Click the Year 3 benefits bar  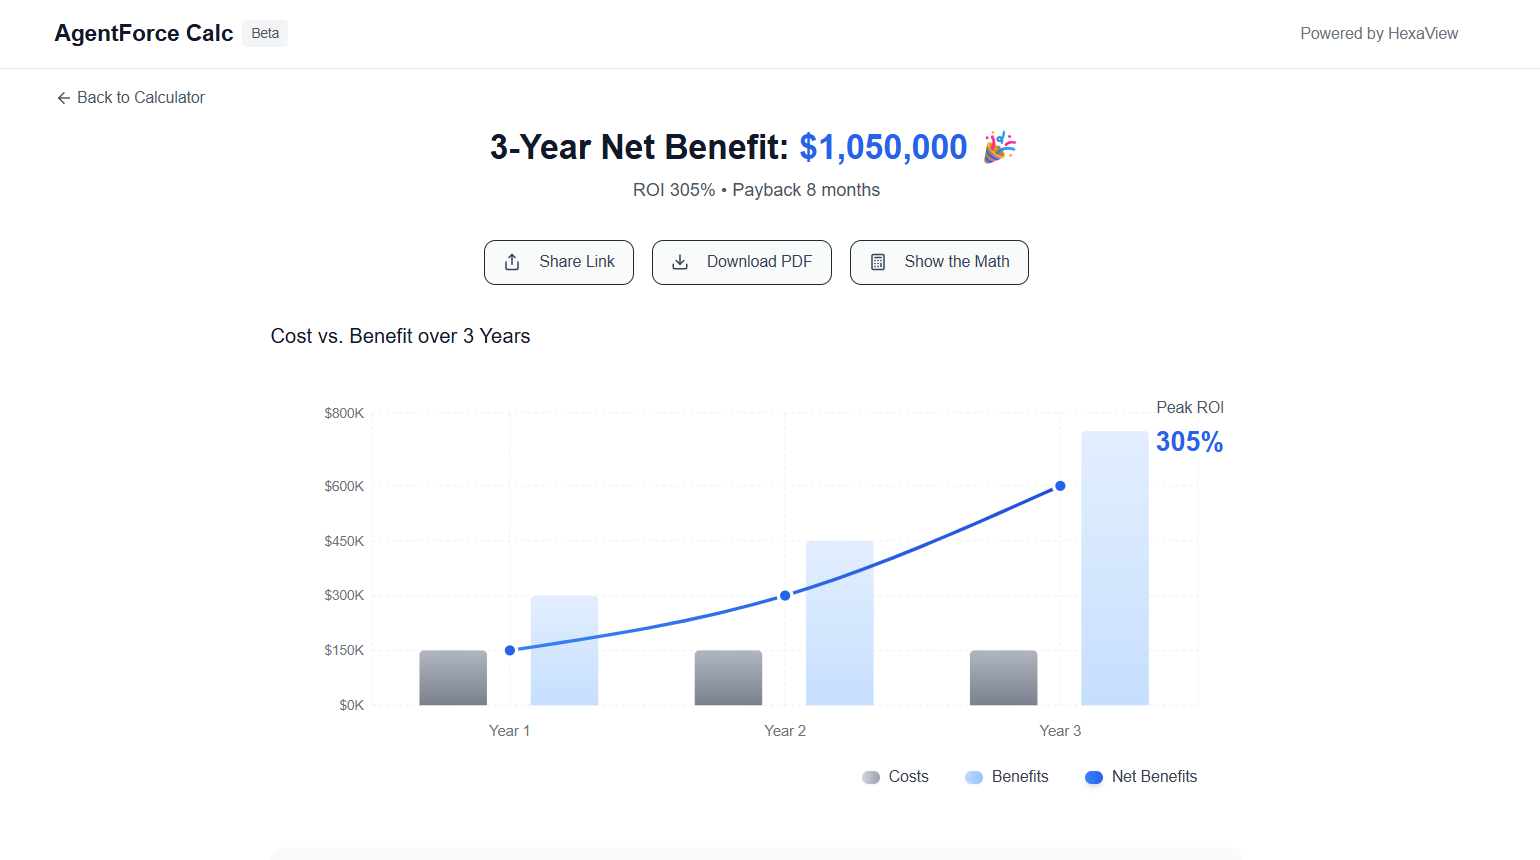[x=1115, y=568]
